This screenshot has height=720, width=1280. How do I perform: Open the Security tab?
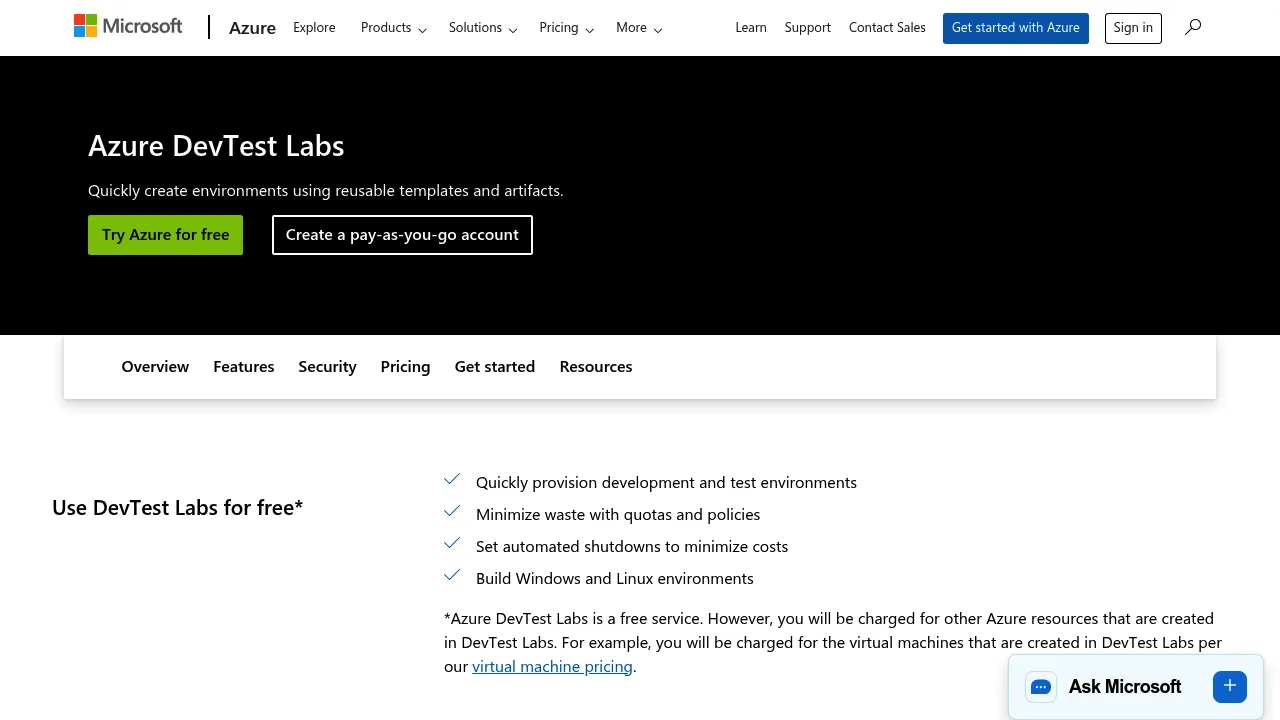coord(327,367)
